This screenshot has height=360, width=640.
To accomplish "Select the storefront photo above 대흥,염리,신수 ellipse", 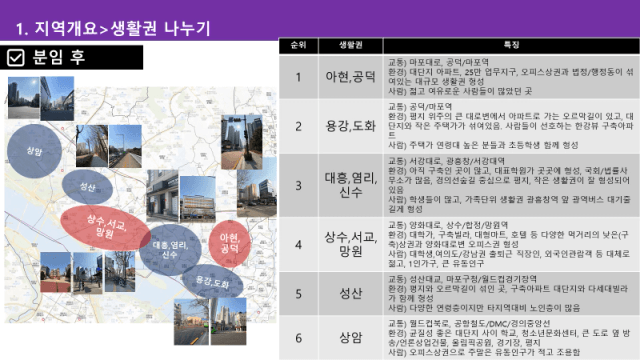I will (162, 196).
